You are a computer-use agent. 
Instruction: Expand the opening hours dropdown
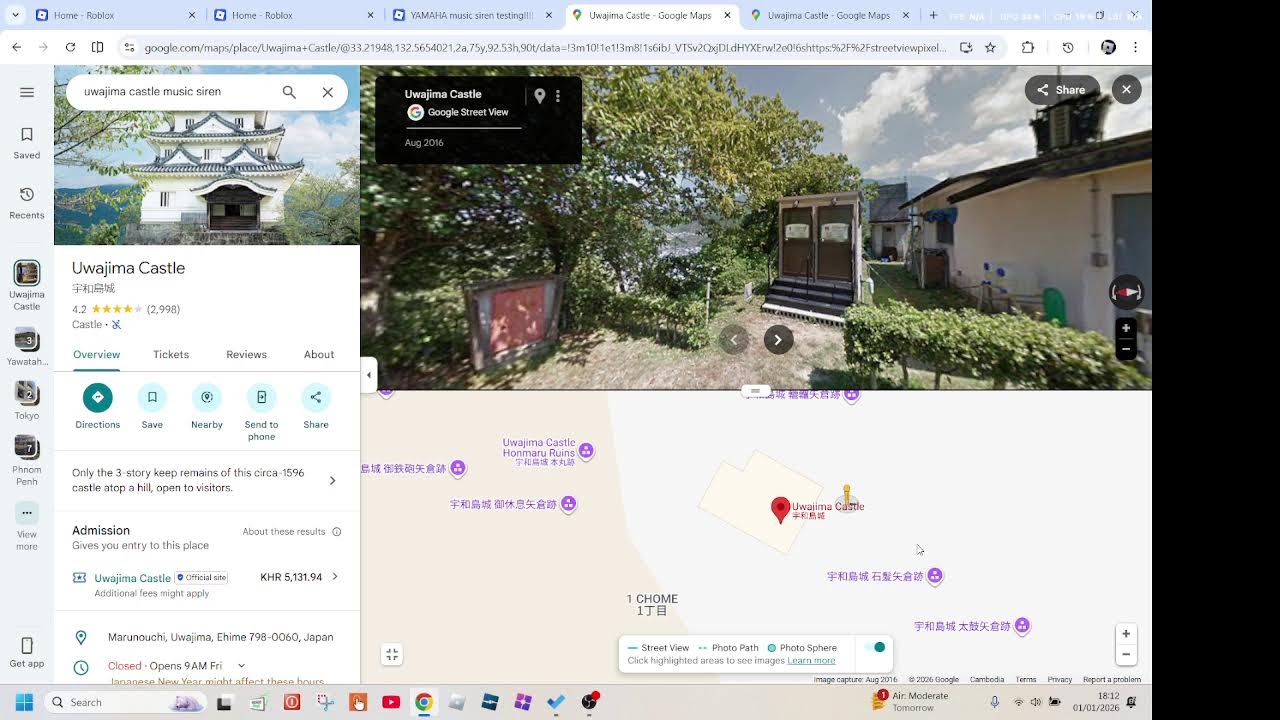[x=241, y=665]
